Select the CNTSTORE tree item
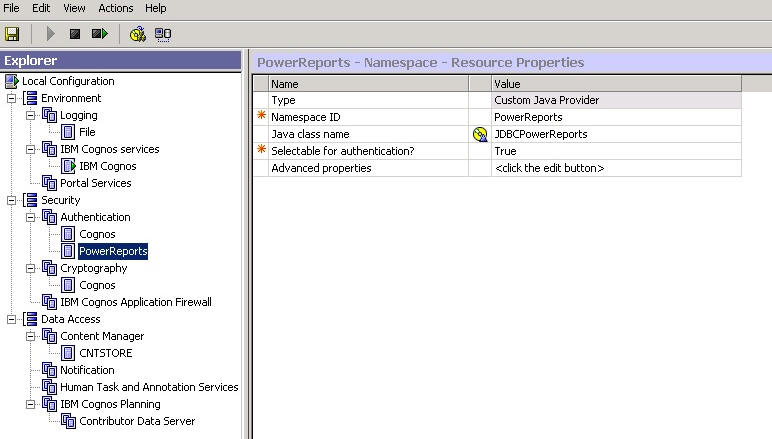The height and width of the screenshot is (439, 772). tap(106, 353)
